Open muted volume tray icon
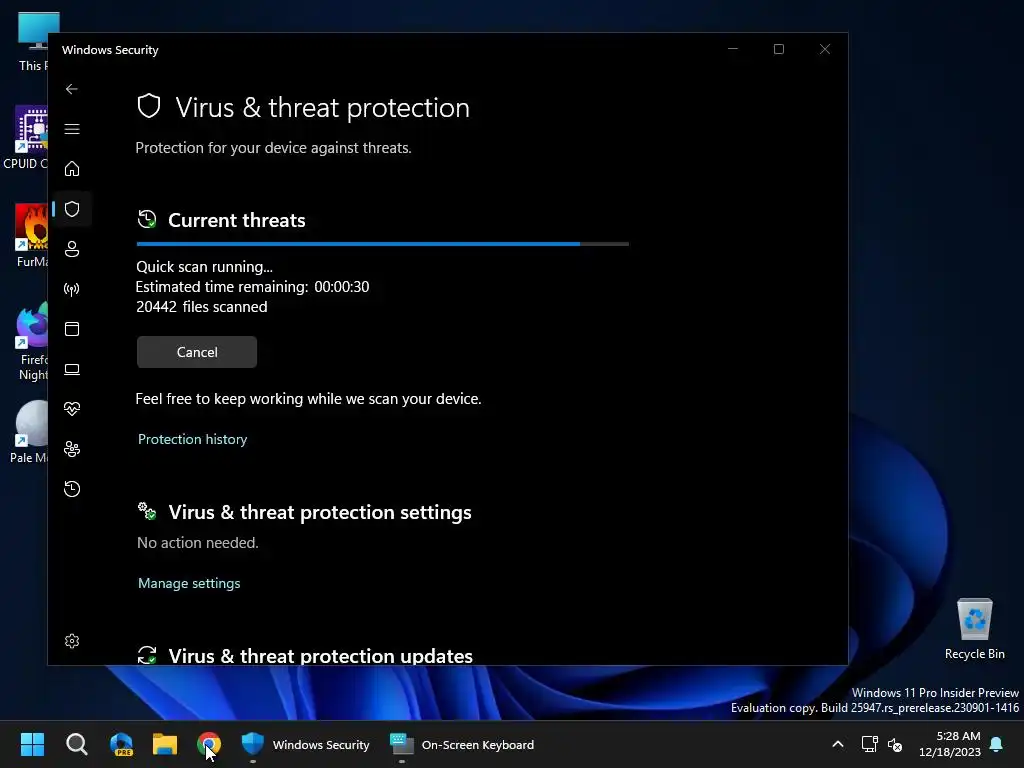 tap(895, 744)
